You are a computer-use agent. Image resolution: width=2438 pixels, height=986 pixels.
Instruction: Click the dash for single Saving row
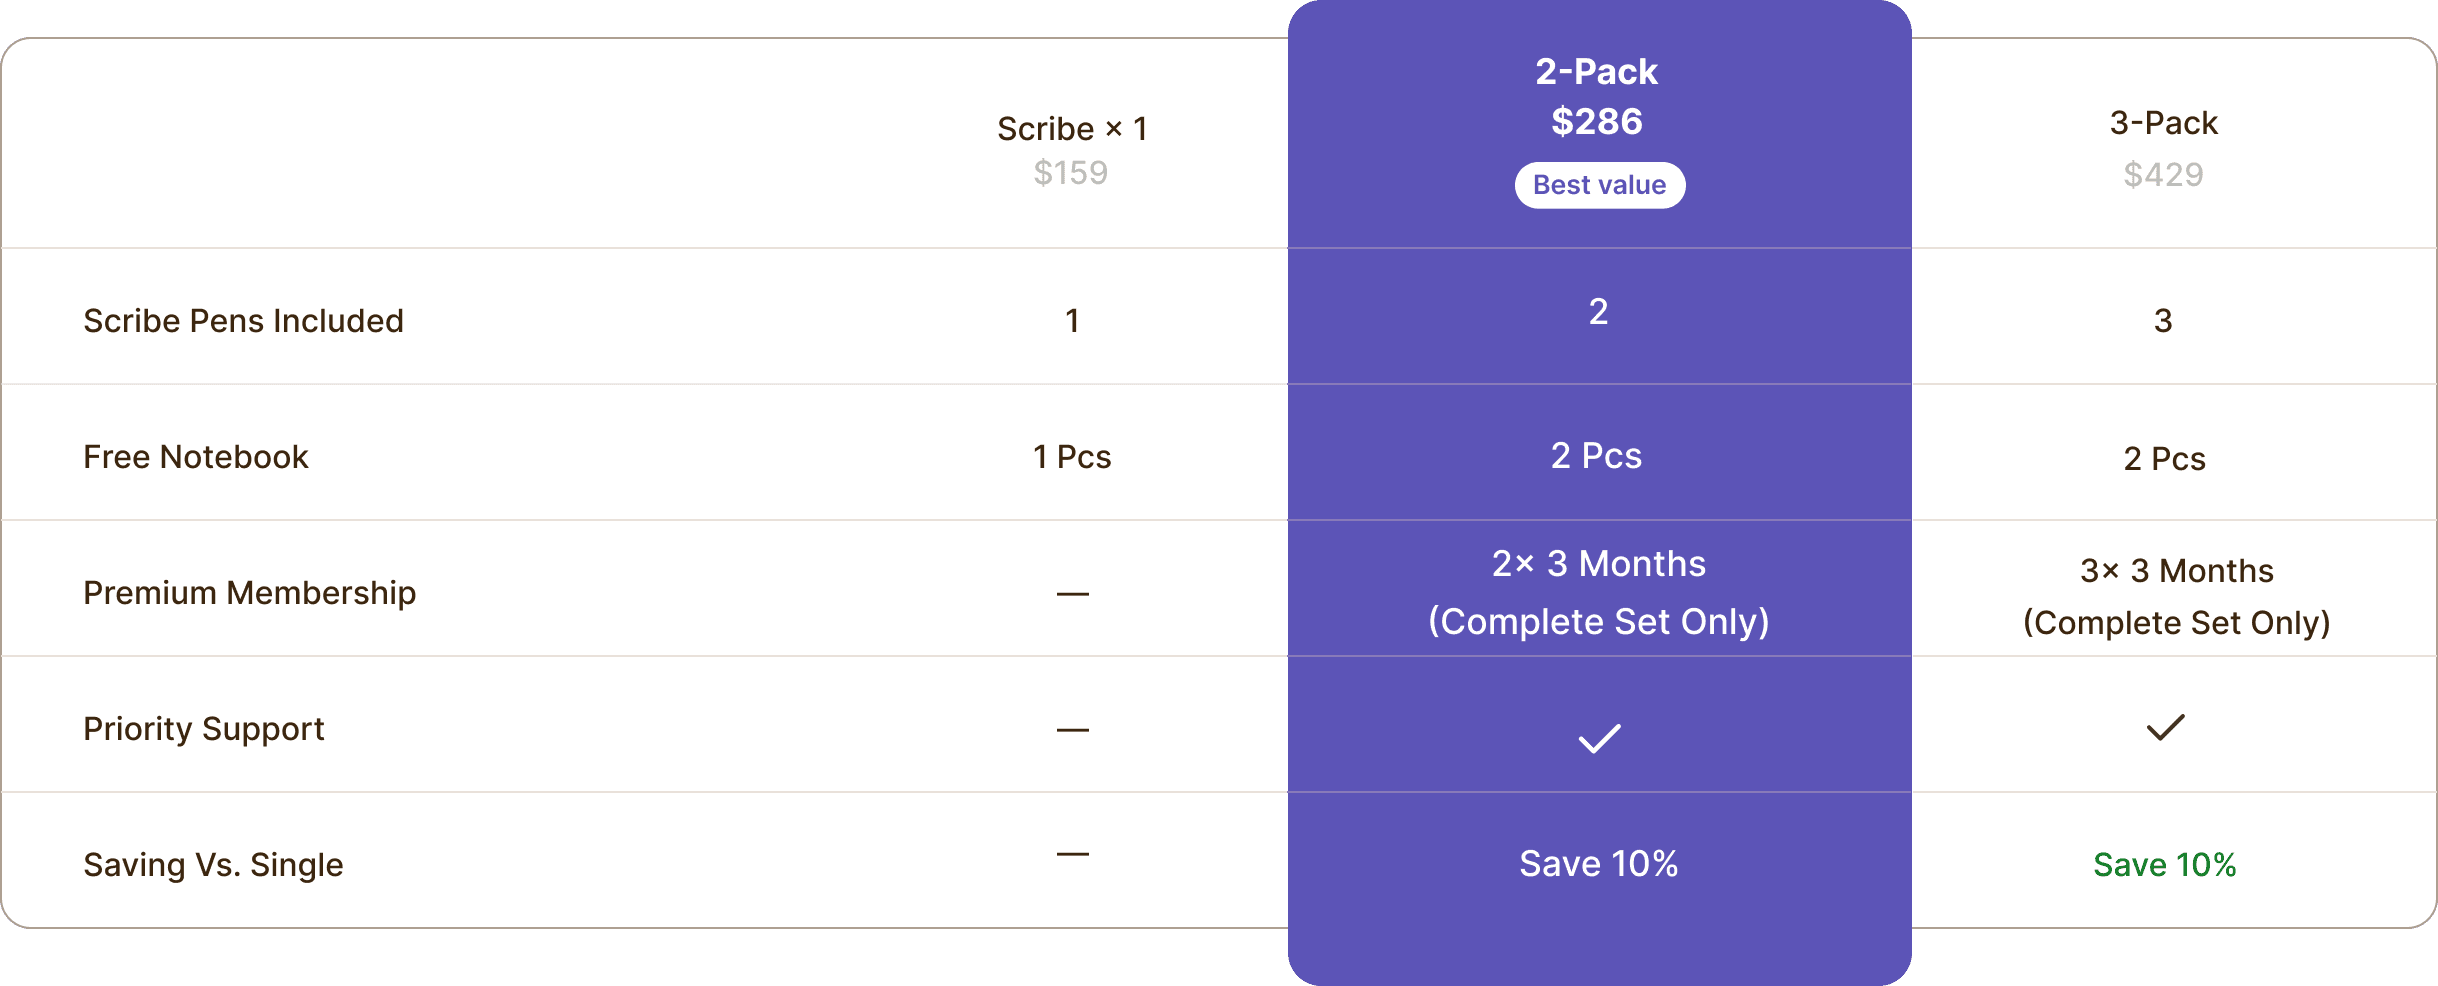(1072, 854)
